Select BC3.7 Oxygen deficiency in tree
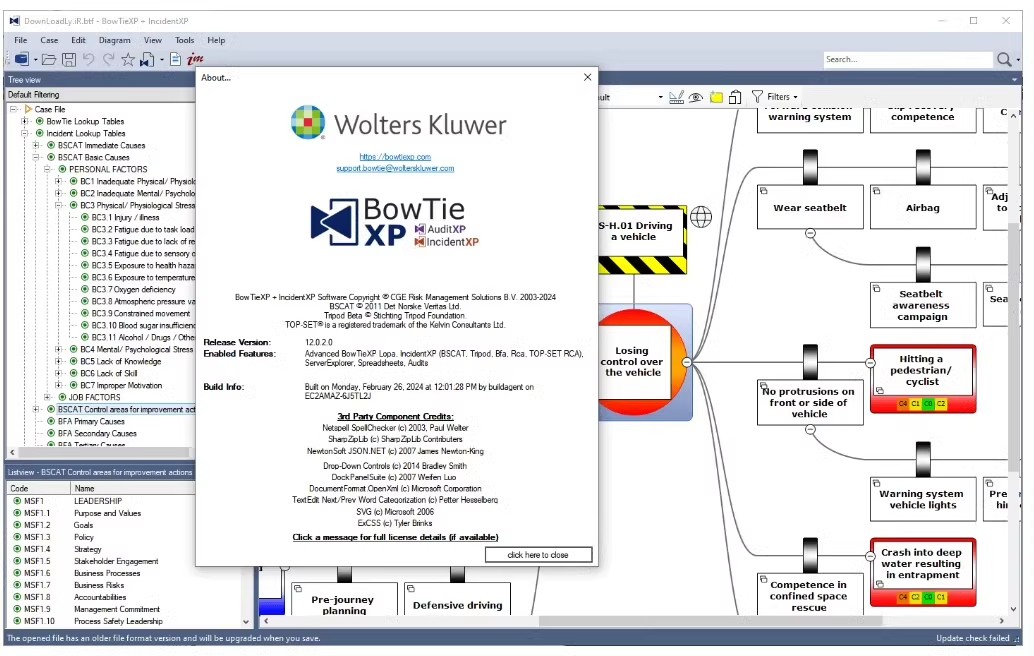The image size is (1034, 656). click(133, 289)
